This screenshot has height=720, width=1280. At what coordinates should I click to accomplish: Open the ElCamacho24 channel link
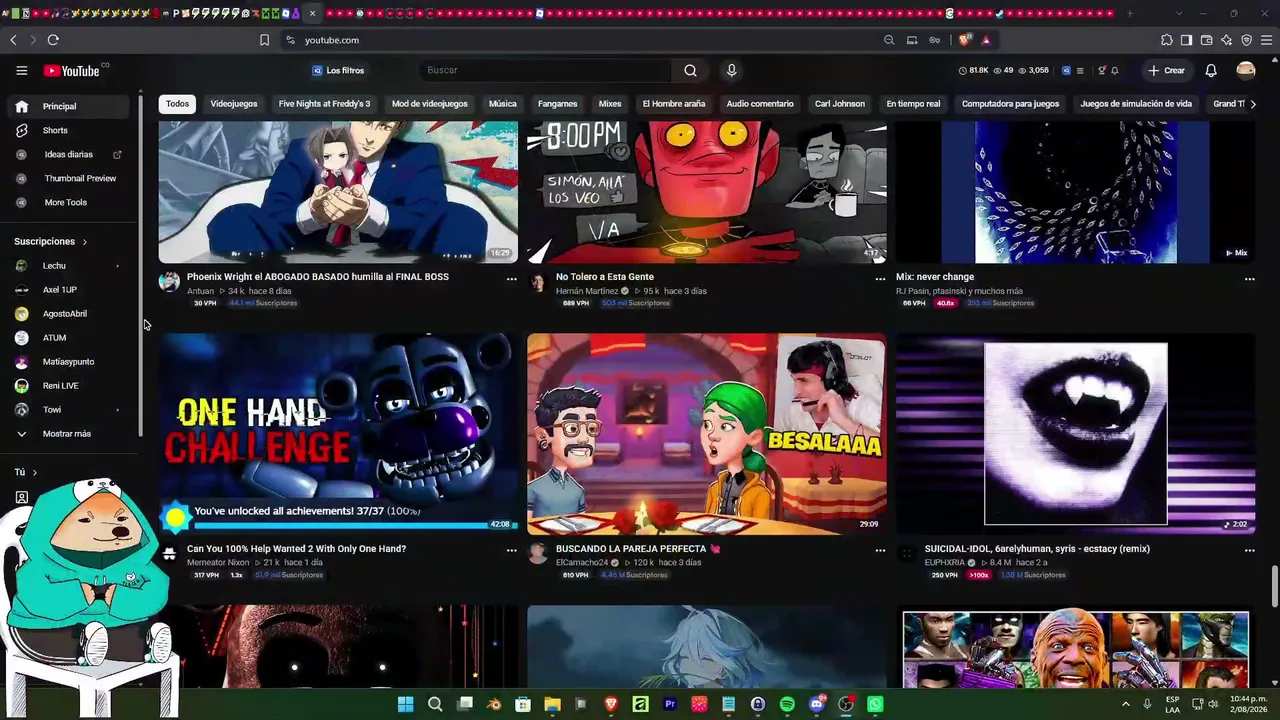(581, 563)
